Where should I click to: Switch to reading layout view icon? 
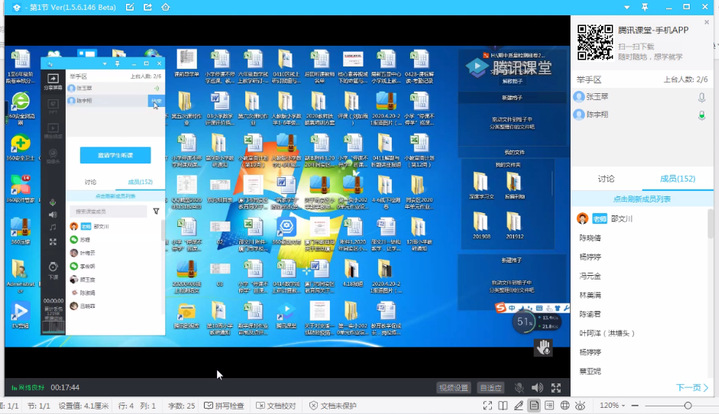coord(503,406)
